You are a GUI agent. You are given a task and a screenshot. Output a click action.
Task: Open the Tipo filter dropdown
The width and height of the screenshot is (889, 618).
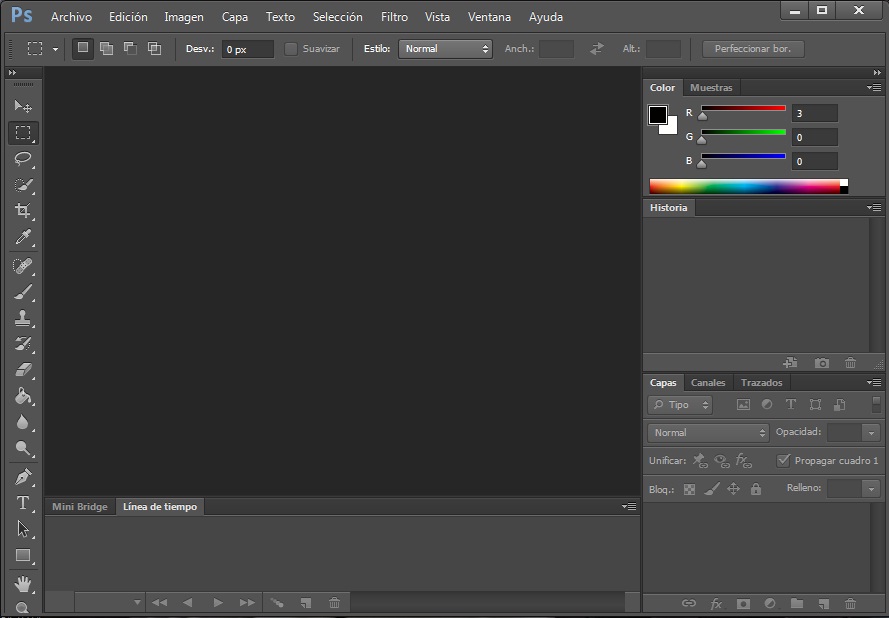pos(680,405)
